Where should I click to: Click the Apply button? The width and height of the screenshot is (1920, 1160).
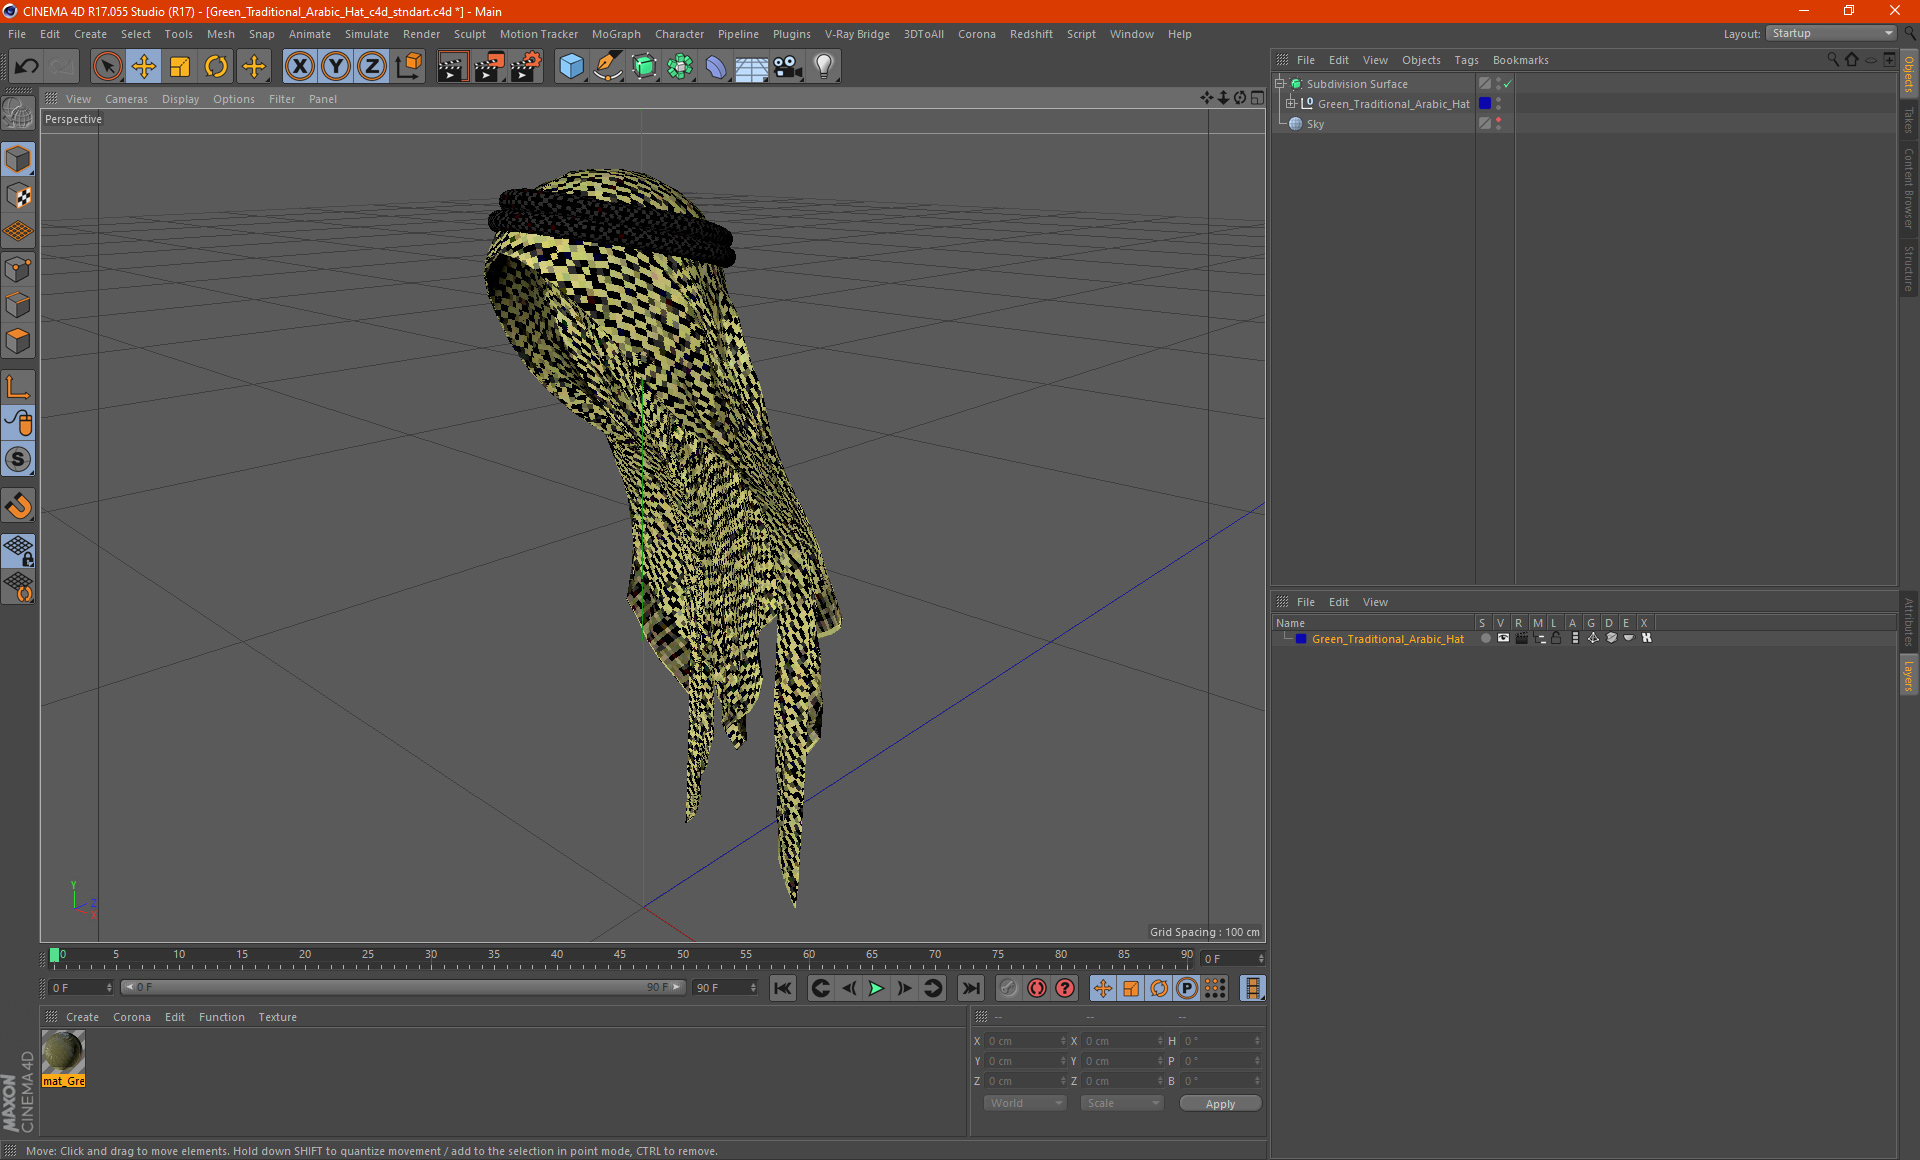pos(1220,1104)
